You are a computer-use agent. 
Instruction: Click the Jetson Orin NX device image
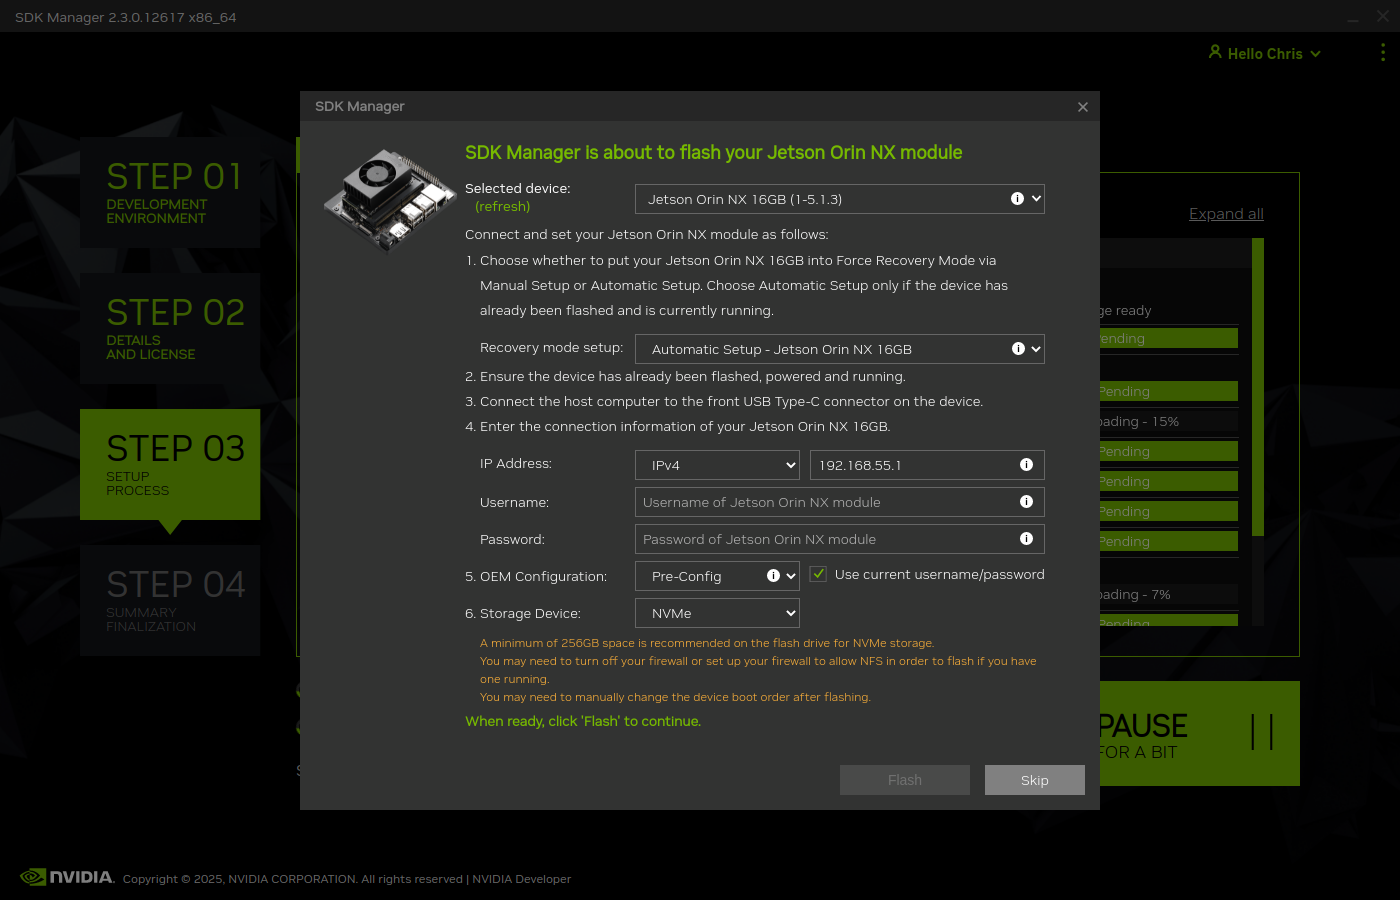click(x=389, y=200)
